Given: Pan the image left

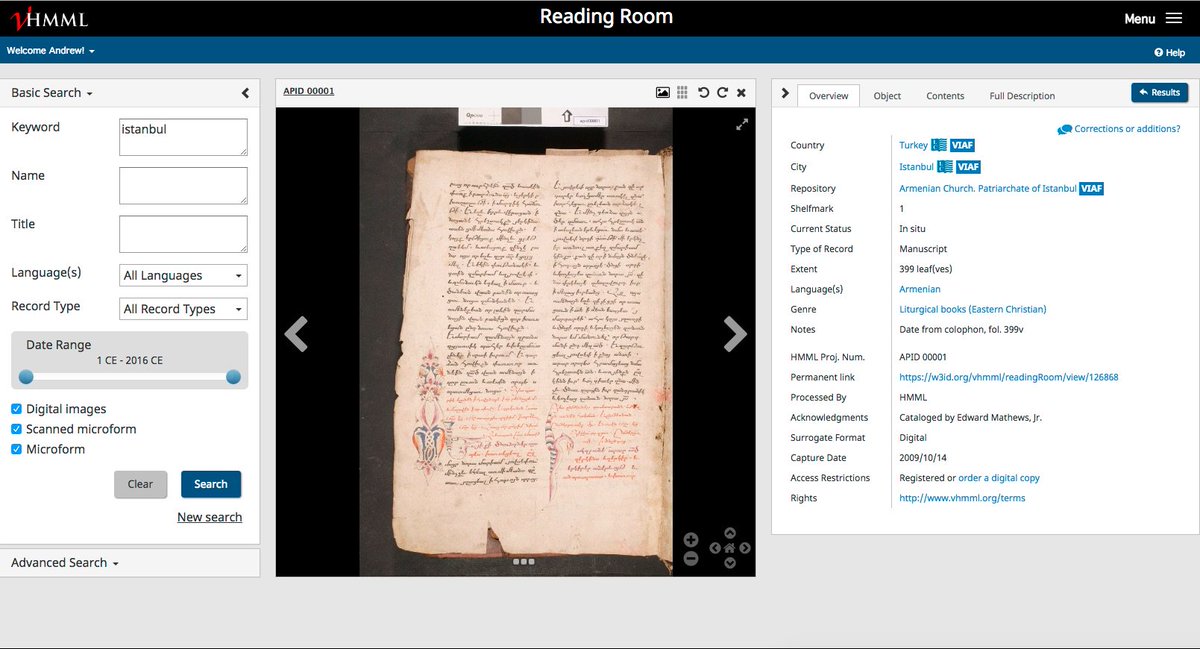Looking at the screenshot, I should pos(715,548).
